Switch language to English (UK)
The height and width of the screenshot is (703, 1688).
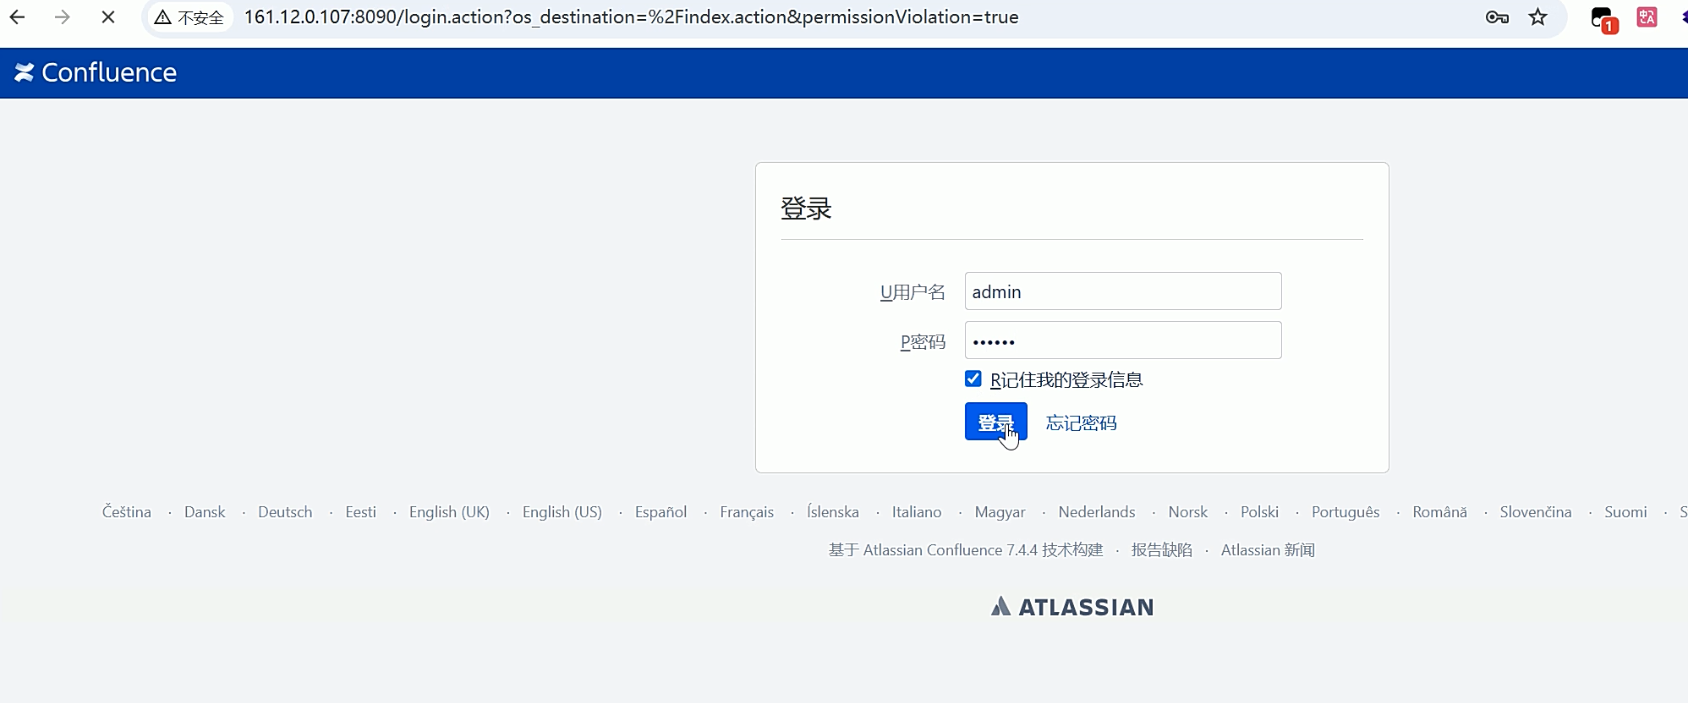pyautogui.click(x=449, y=511)
